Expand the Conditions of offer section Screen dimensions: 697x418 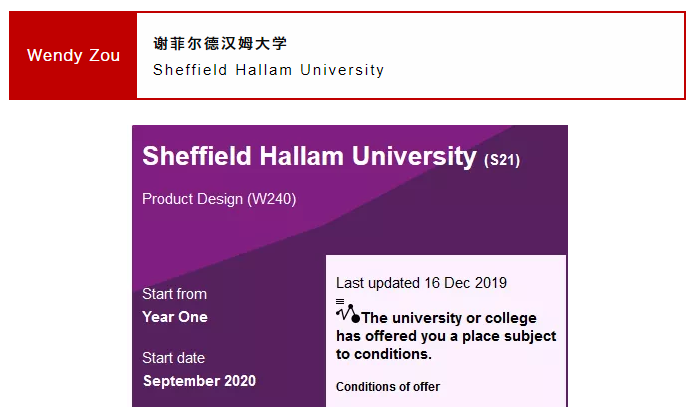pos(388,387)
